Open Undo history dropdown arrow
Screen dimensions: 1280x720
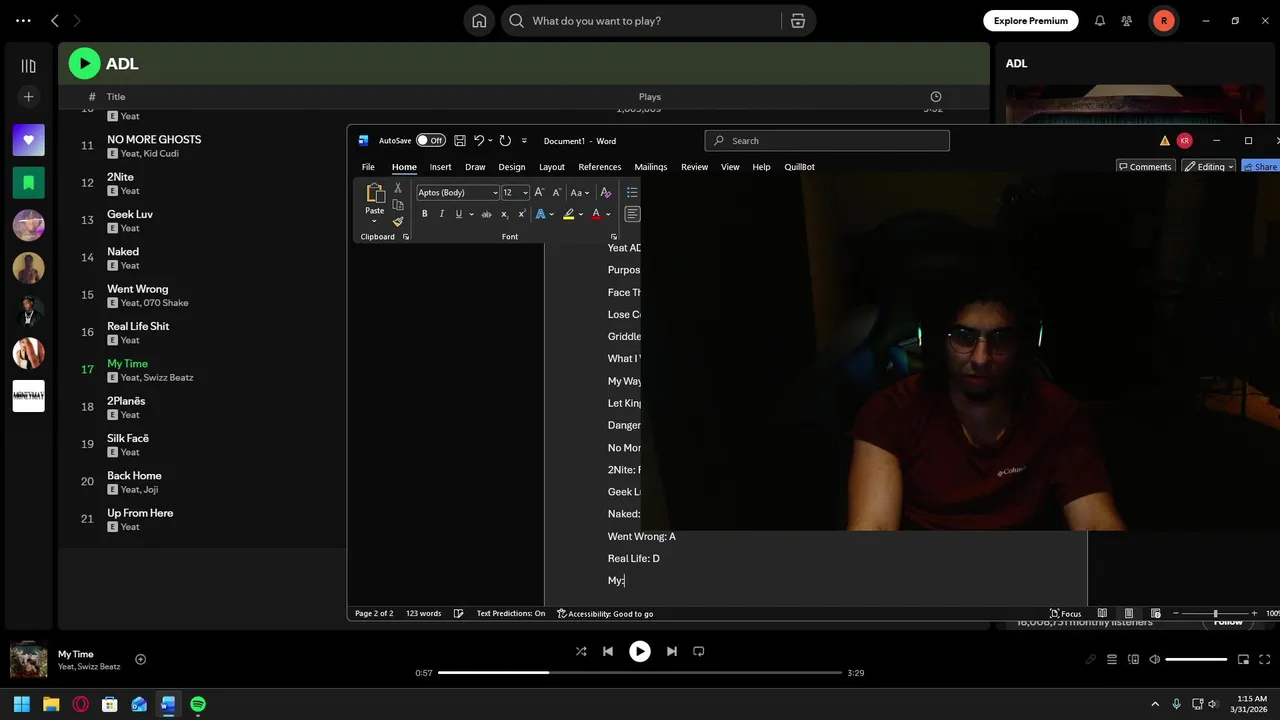coord(490,141)
